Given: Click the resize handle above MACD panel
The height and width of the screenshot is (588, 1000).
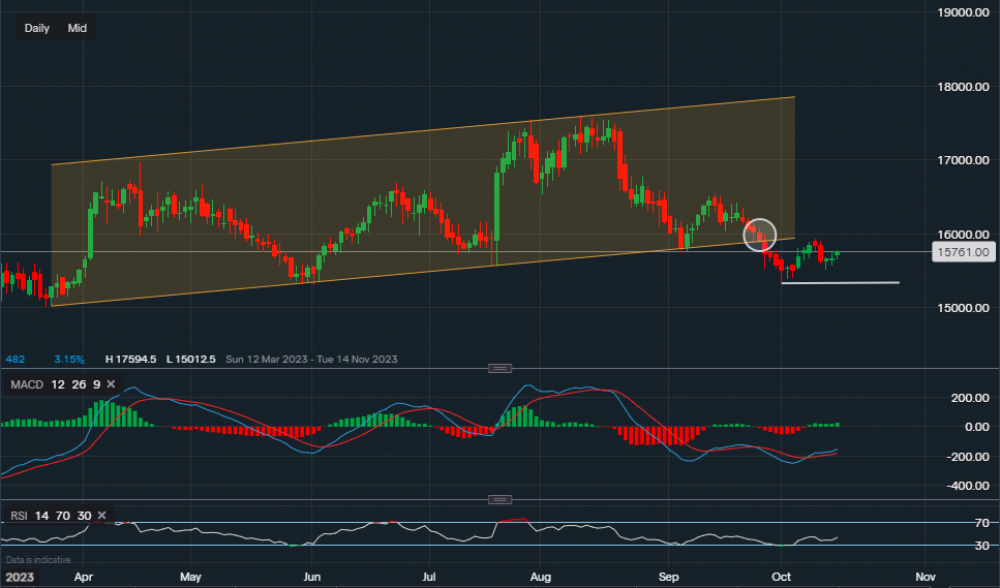Looking at the screenshot, I should tap(499, 368).
